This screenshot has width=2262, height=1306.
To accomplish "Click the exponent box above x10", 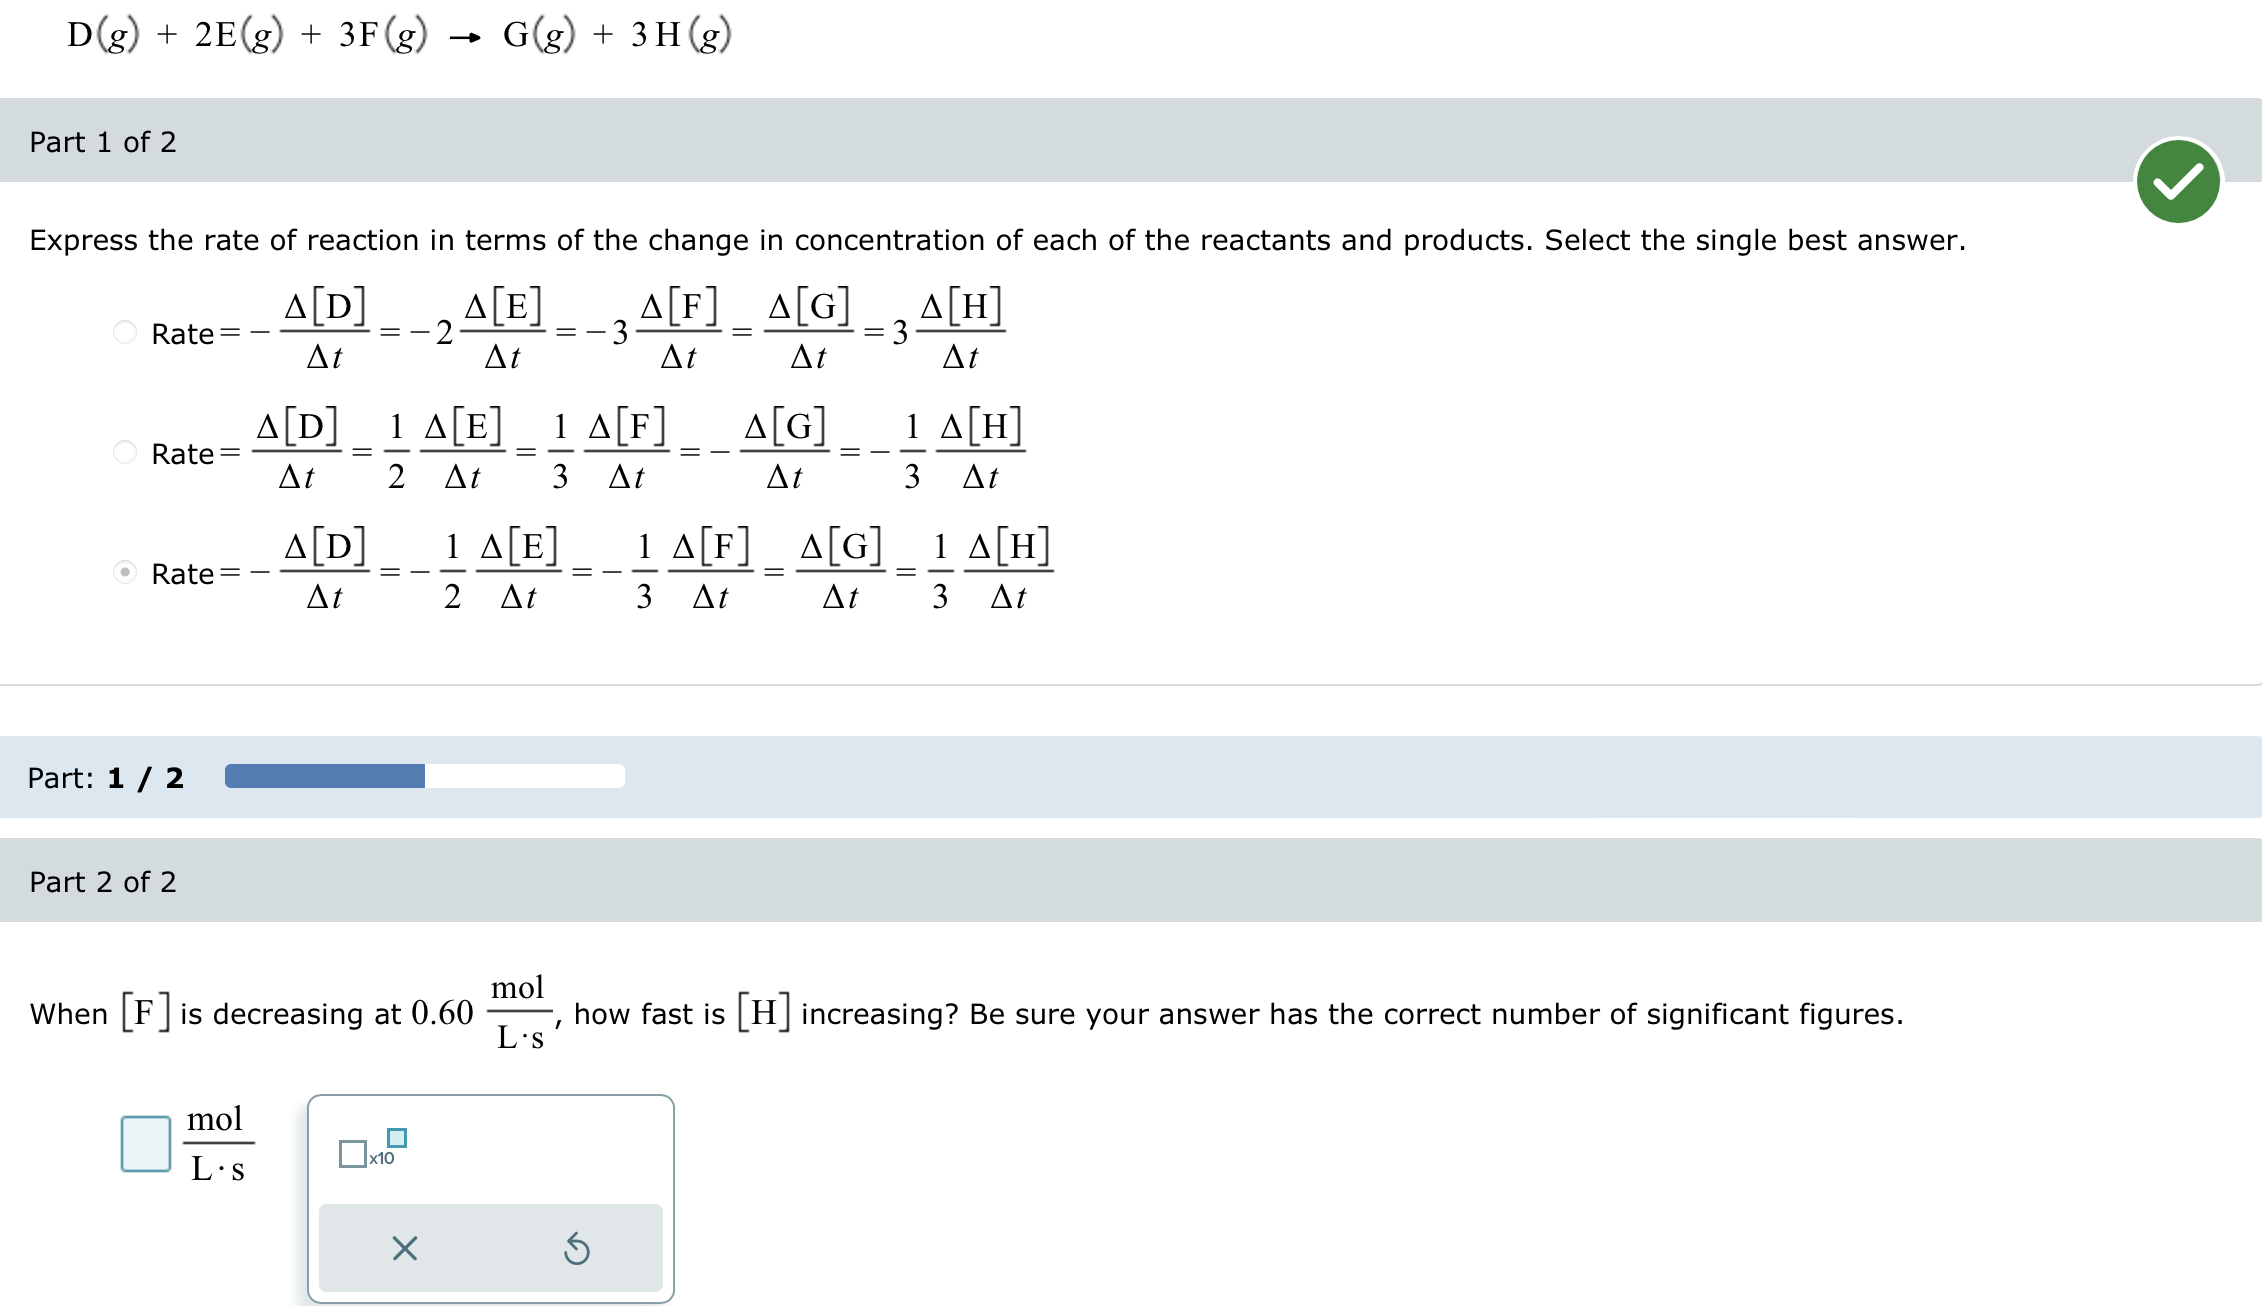I will point(396,1137).
